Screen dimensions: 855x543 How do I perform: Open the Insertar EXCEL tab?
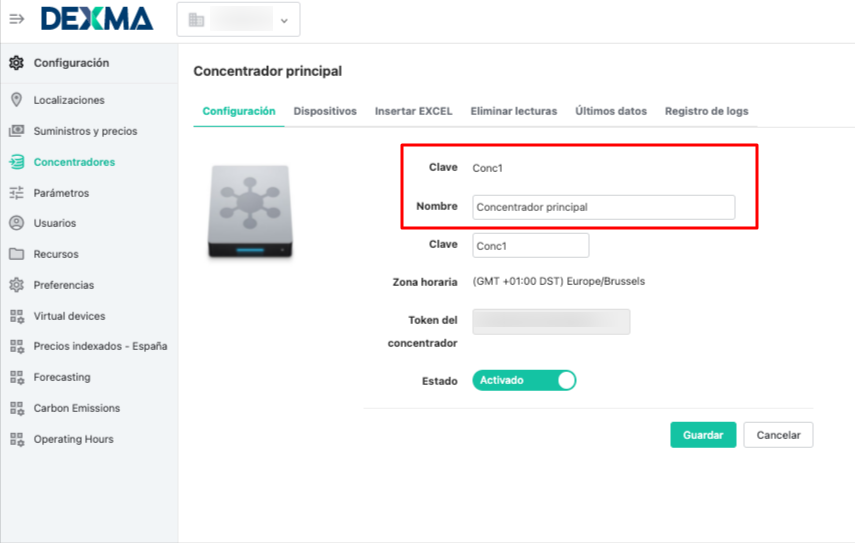coord(413,111)
